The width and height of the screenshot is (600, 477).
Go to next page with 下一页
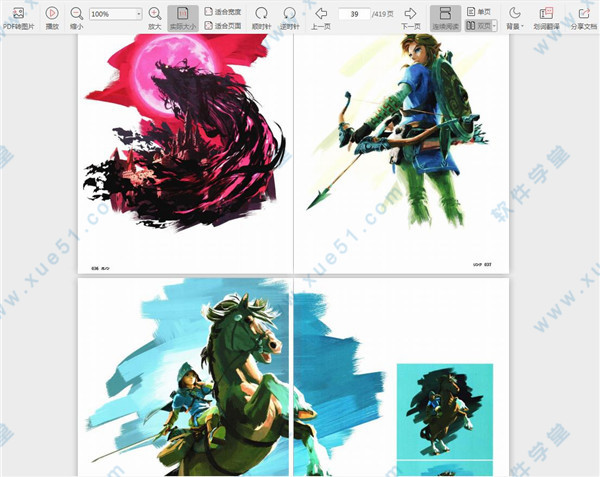tap(411, 18)
